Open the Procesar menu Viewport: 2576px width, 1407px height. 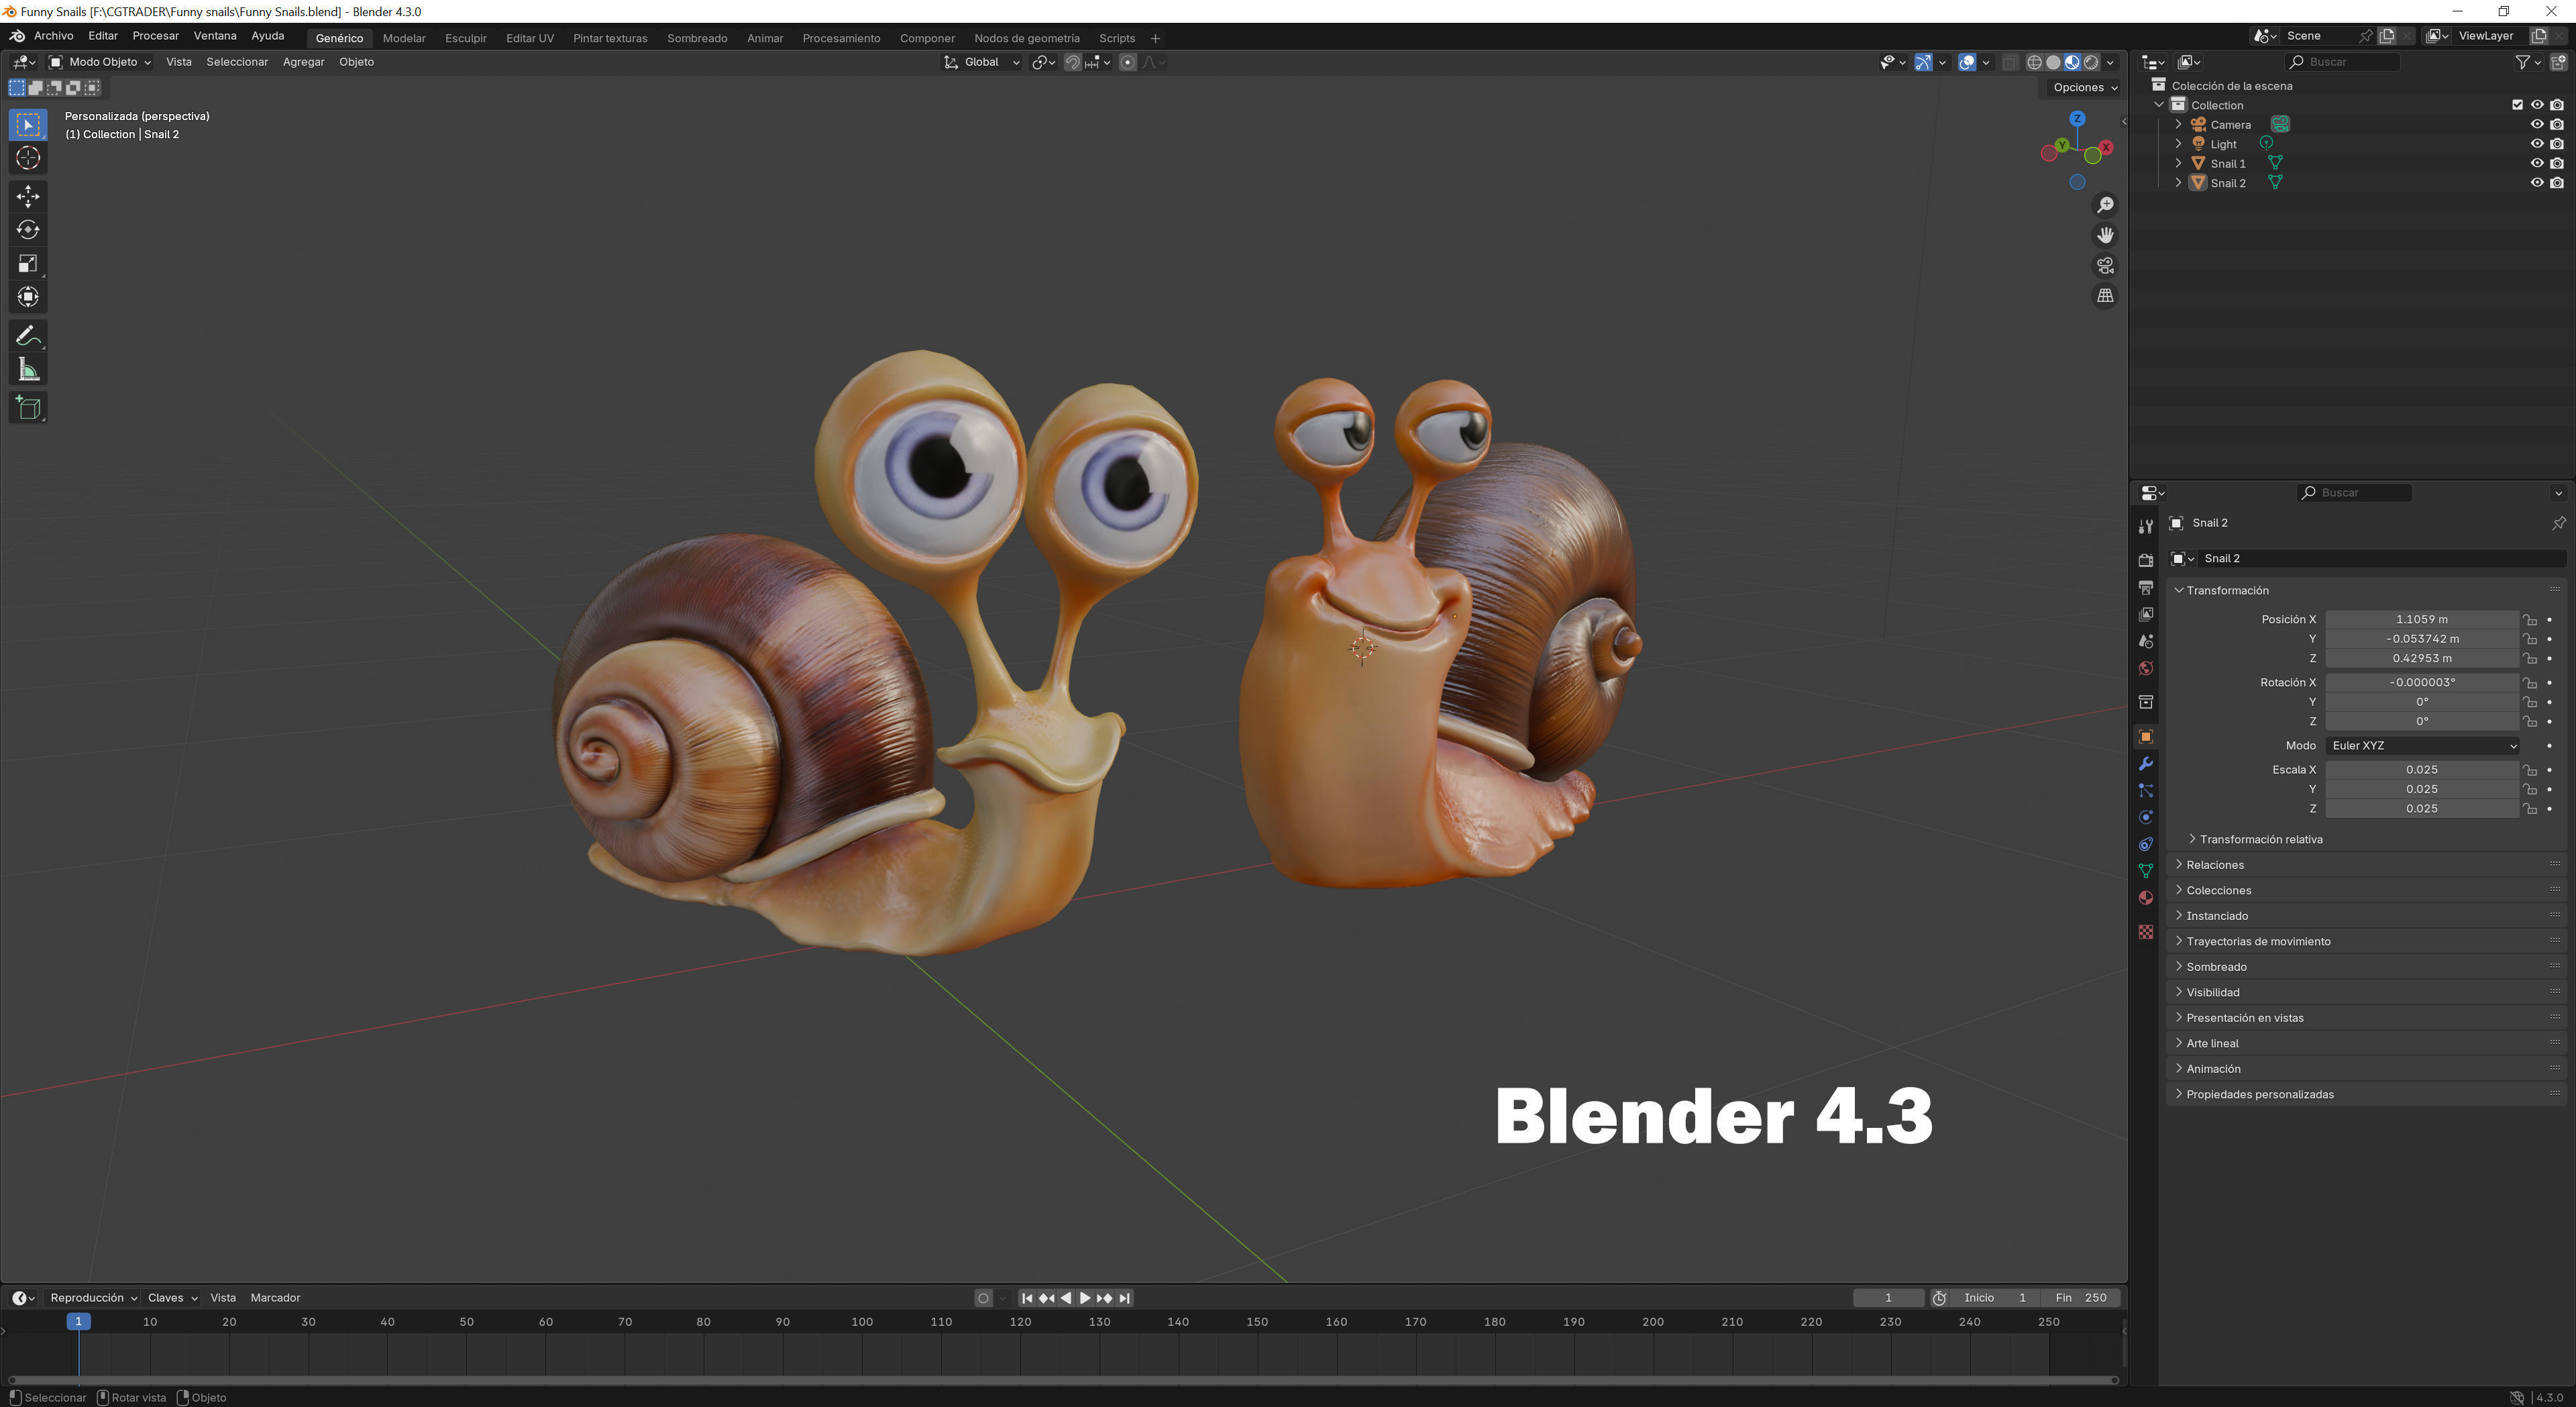pyautogui.click(x=156, y=36)
